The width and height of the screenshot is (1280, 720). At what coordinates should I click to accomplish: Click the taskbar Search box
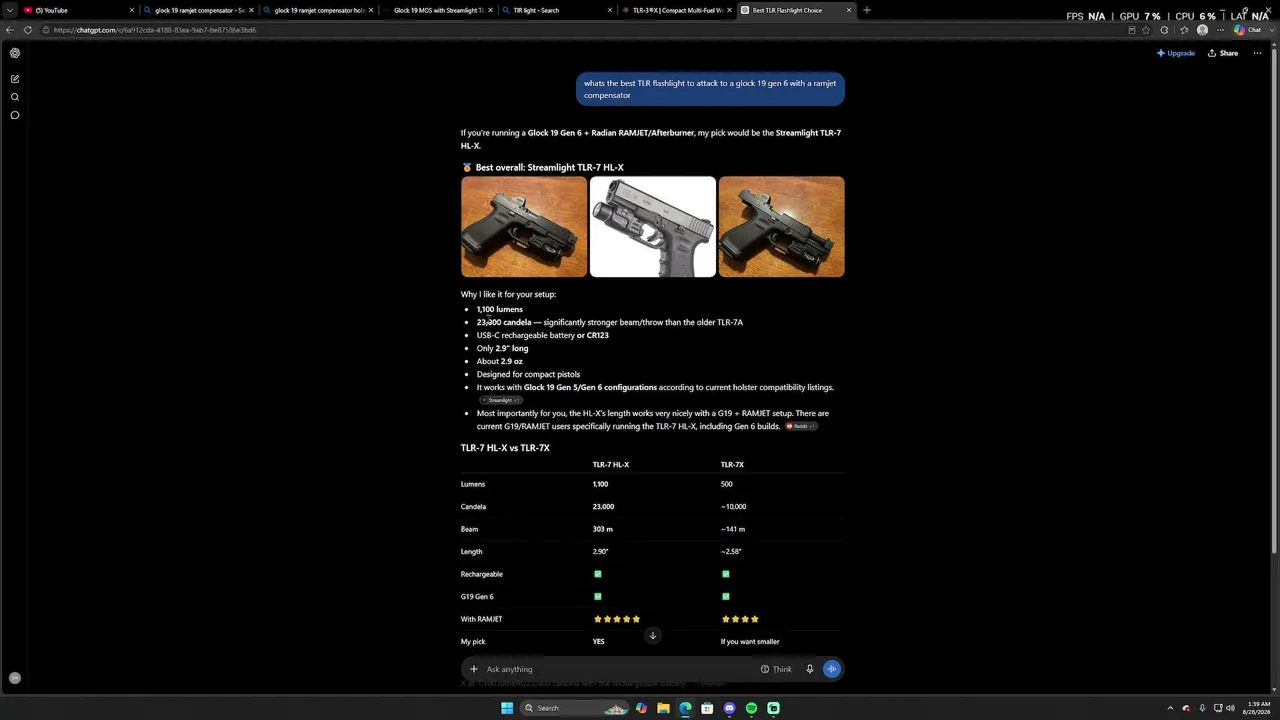[x=577, y=708]
